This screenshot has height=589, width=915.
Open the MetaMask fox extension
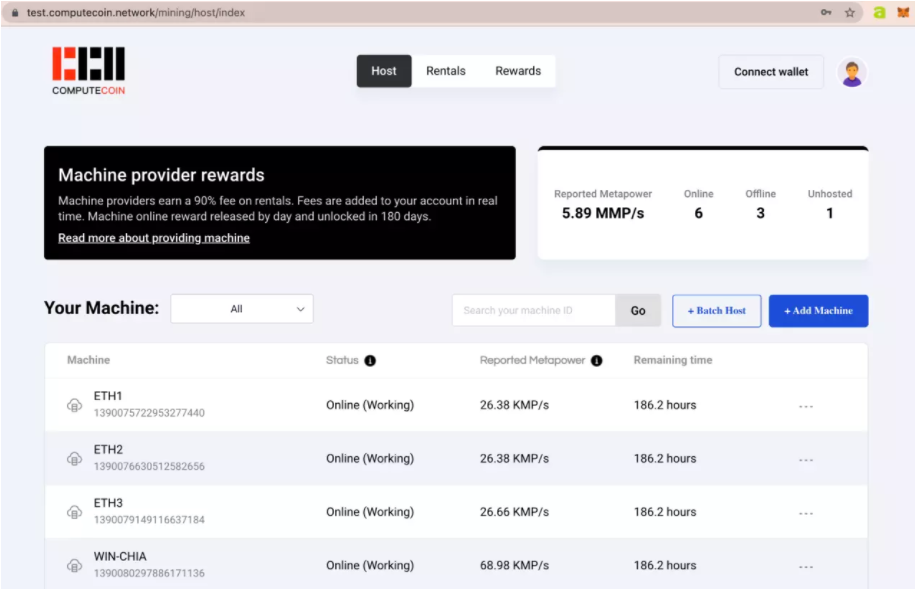902,13
